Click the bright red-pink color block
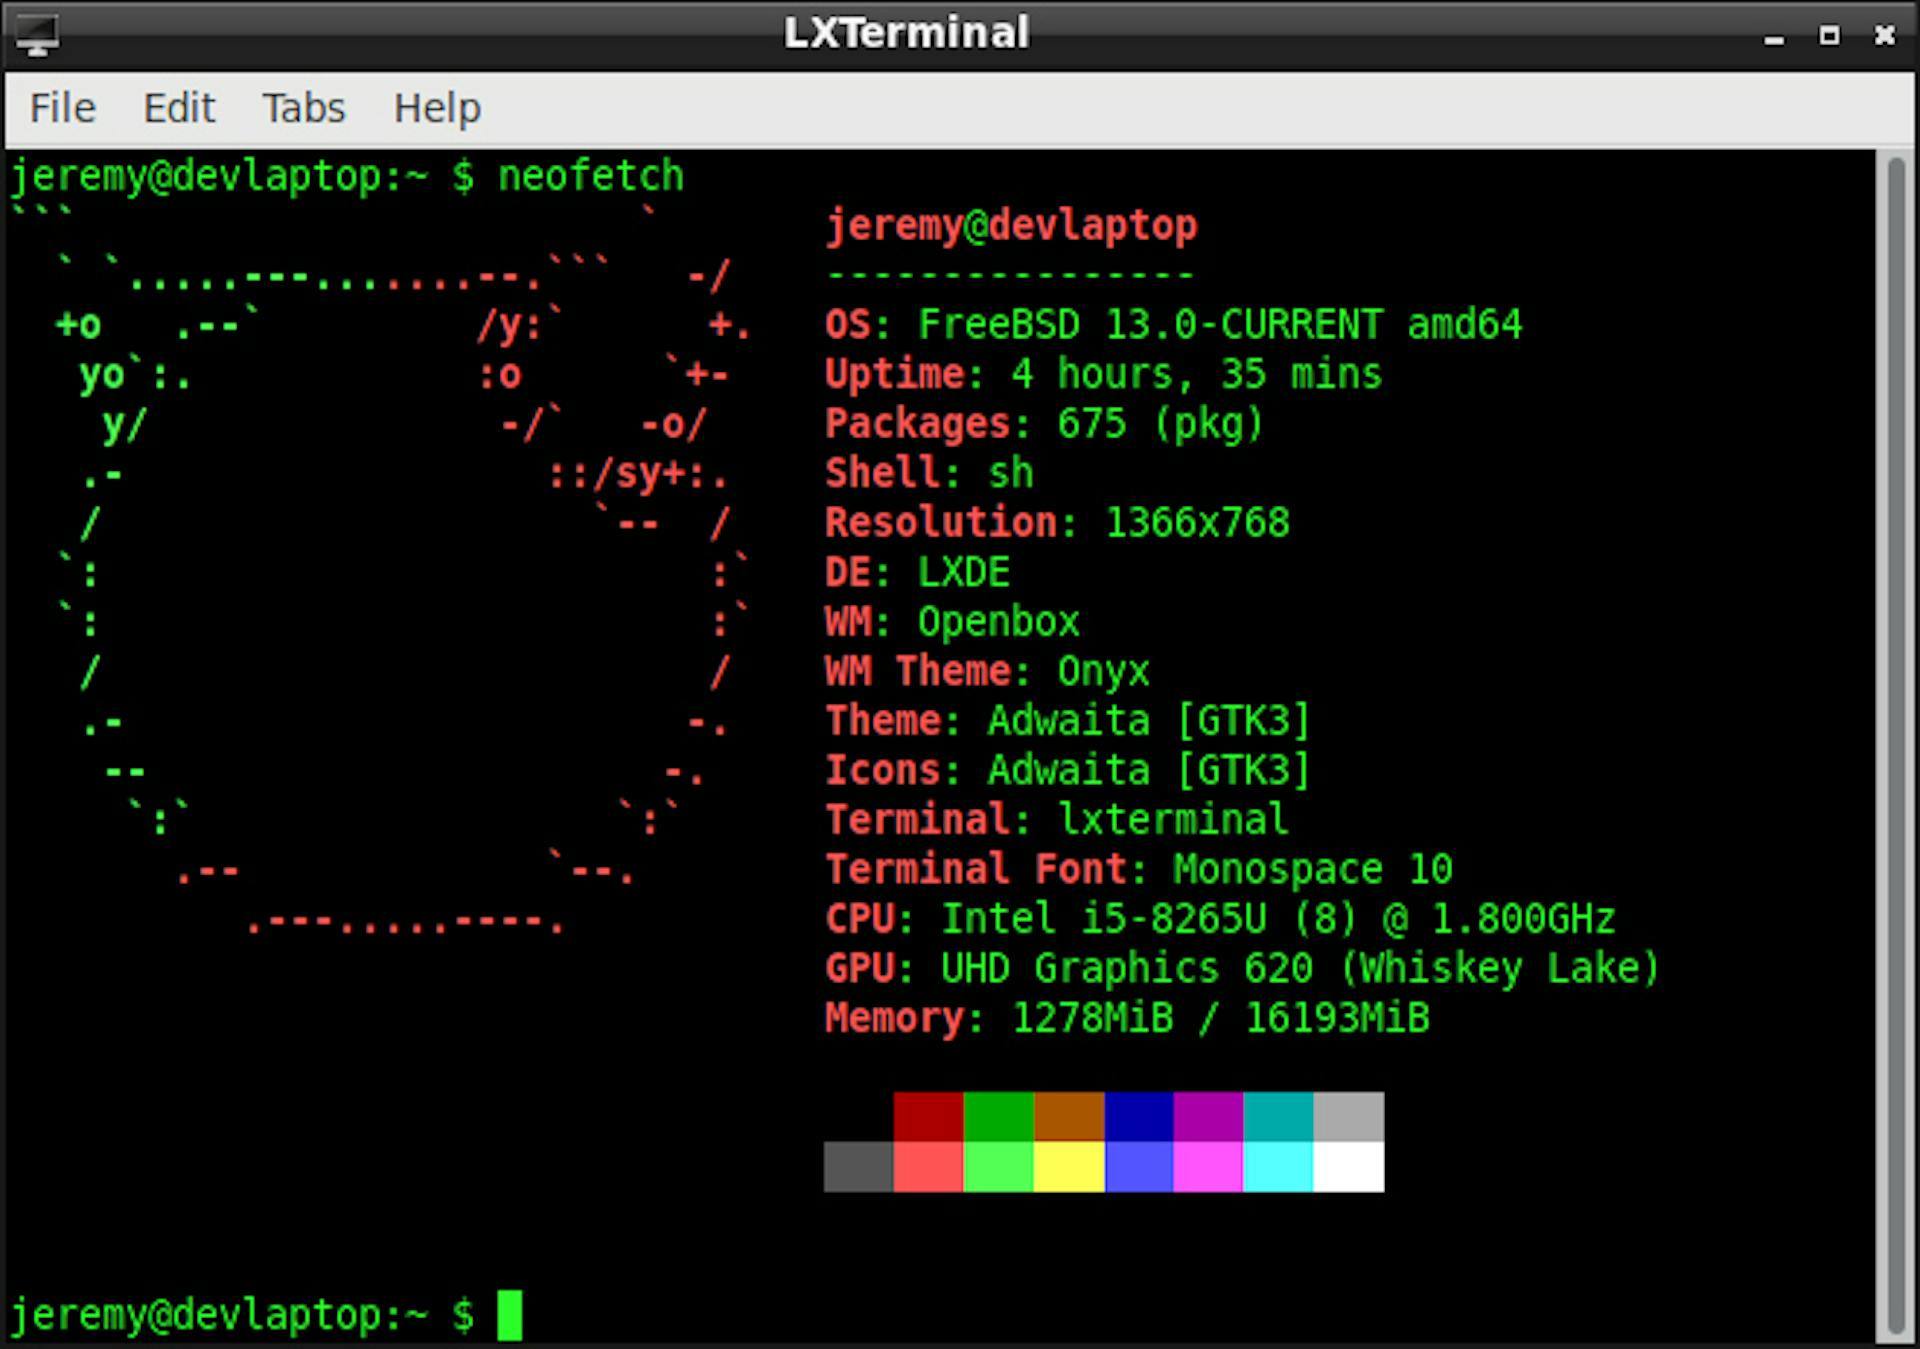This screenshot has height=1349, width=1920. point(928,1166)
